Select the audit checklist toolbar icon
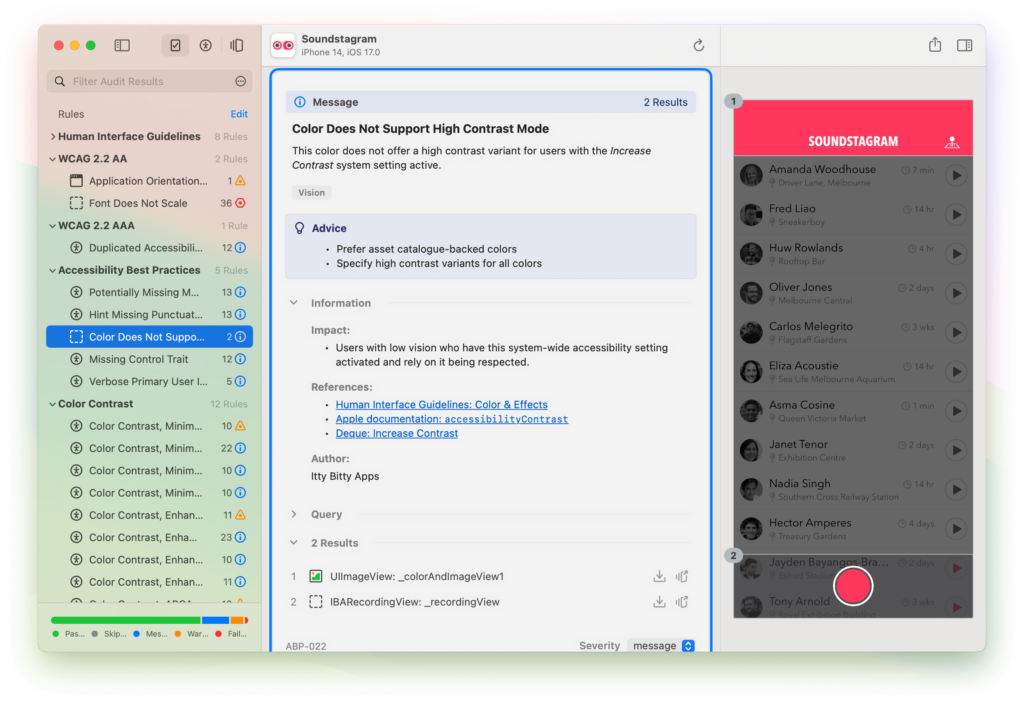This screenshot has width=1024, height=705. point(176,45)
